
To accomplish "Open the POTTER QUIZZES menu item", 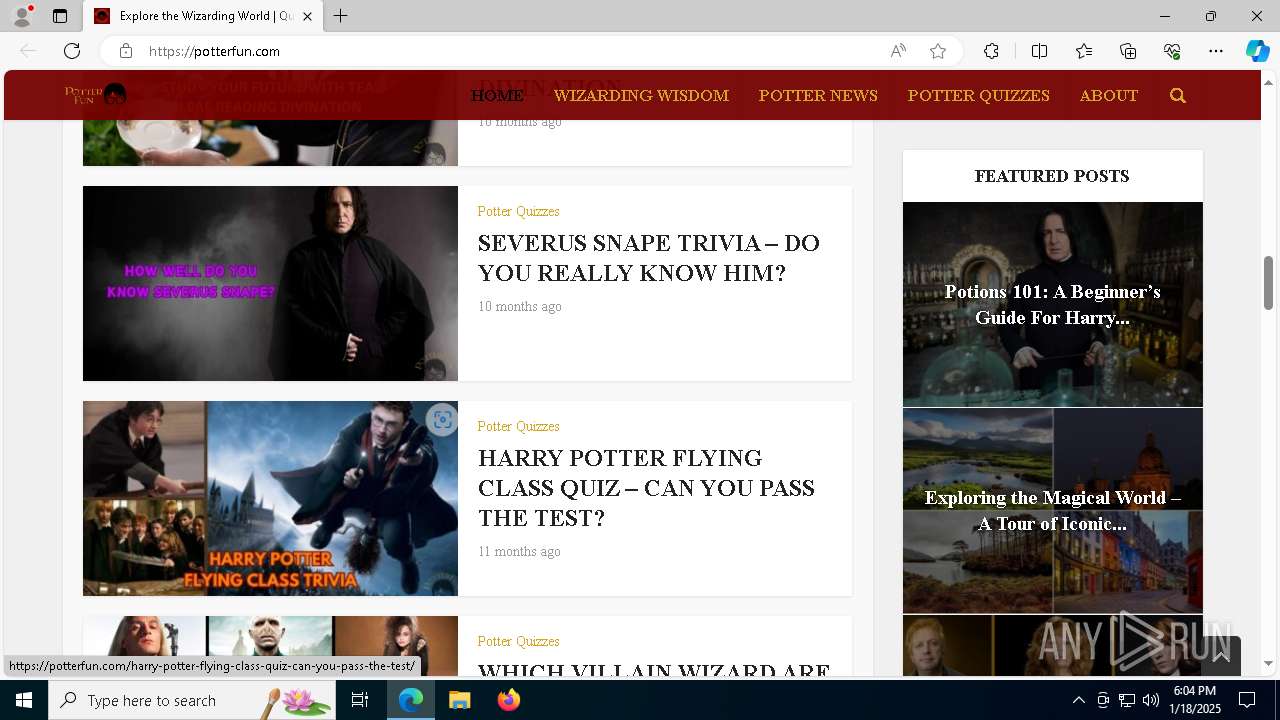I will coord(979,96).
